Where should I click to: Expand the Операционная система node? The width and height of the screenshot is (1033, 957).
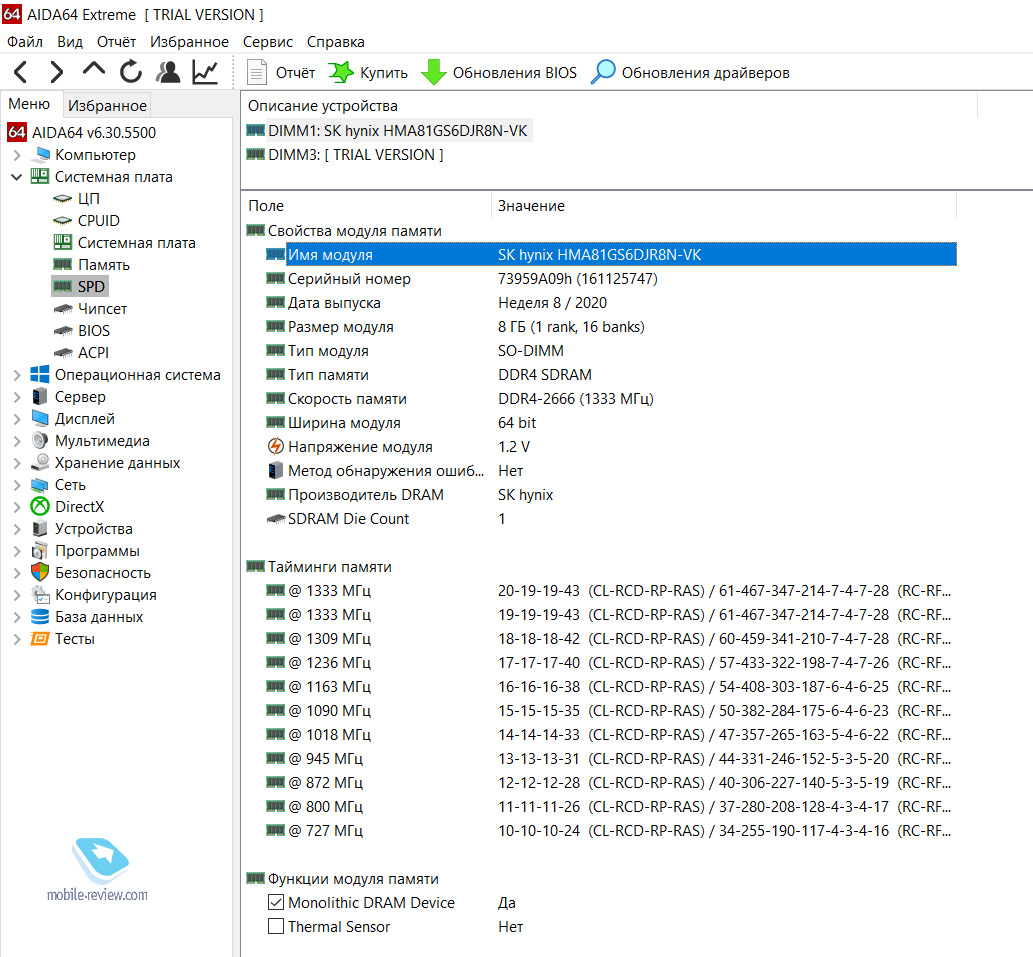[x=17, y=375]
